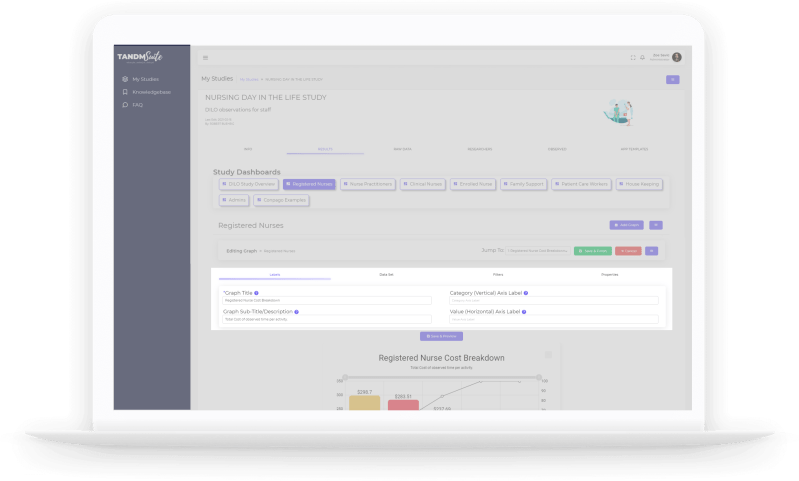
Task: Switch to the Results tab
Action: [x=325, y=149]
